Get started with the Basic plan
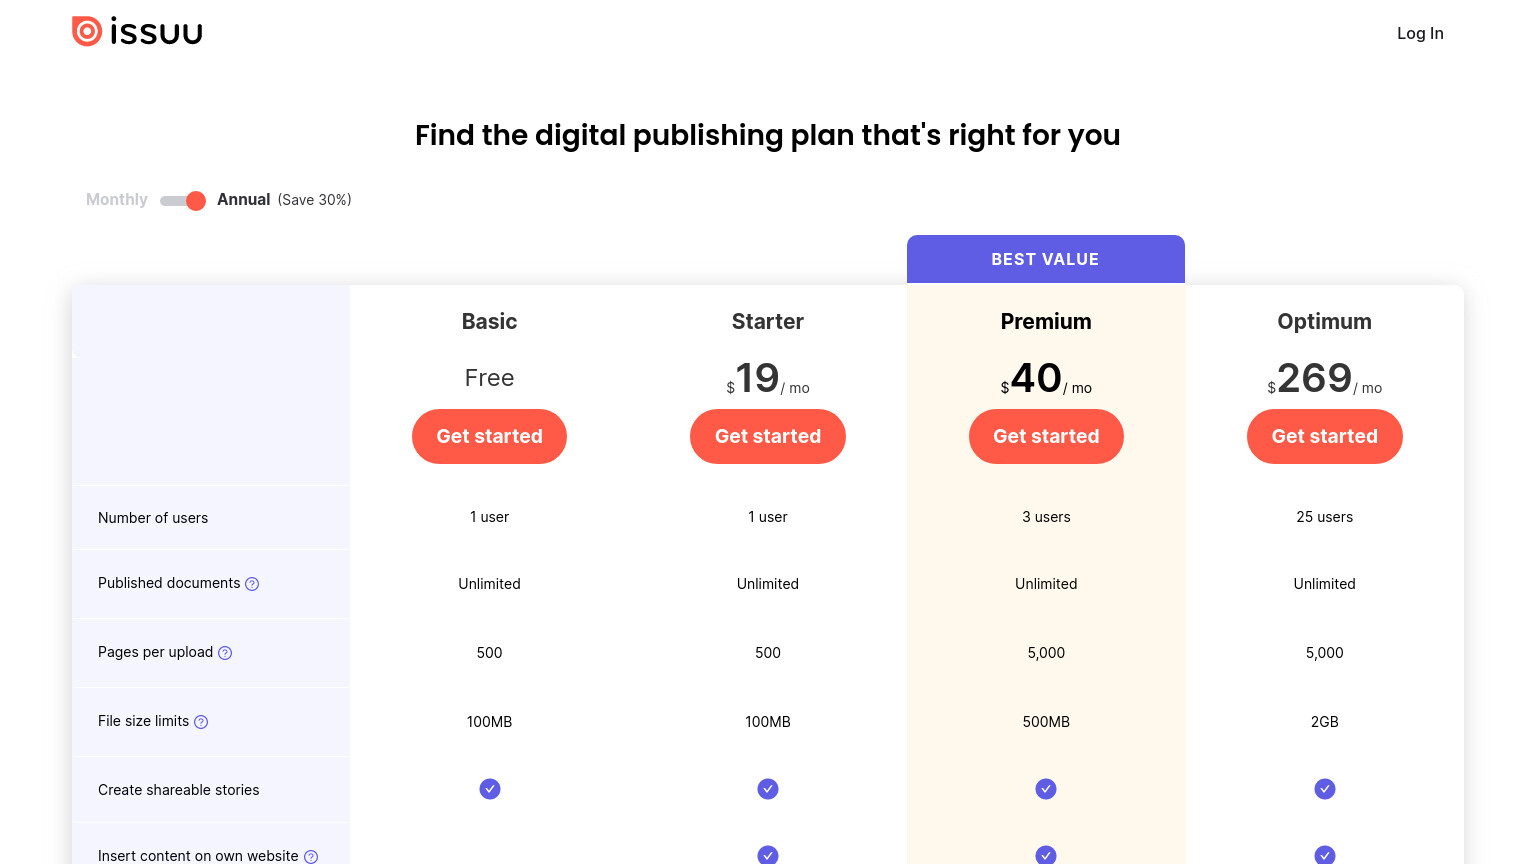 (490, 436)
